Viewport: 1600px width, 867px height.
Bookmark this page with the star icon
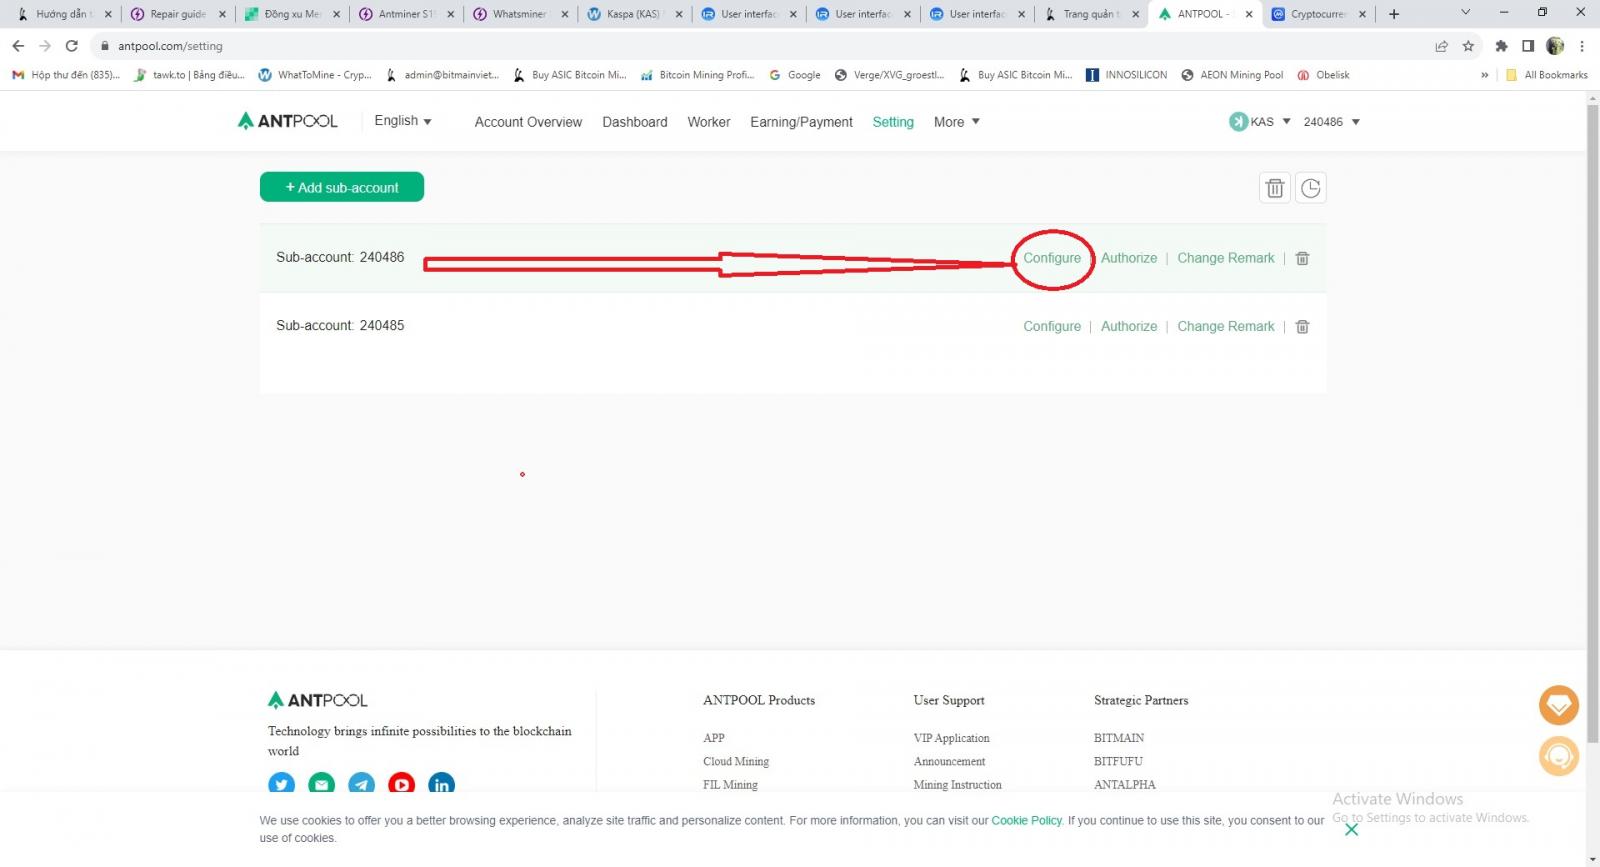[1468, 46]
